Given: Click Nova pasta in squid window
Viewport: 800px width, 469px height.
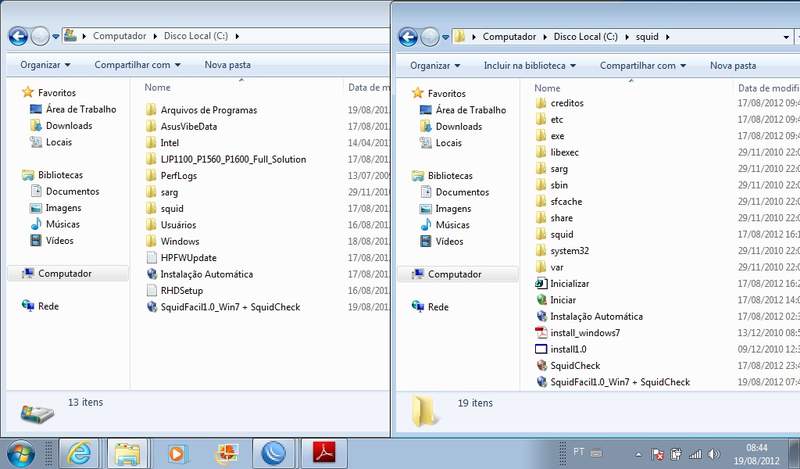Looking at the screenshot, I should point(733,66).
